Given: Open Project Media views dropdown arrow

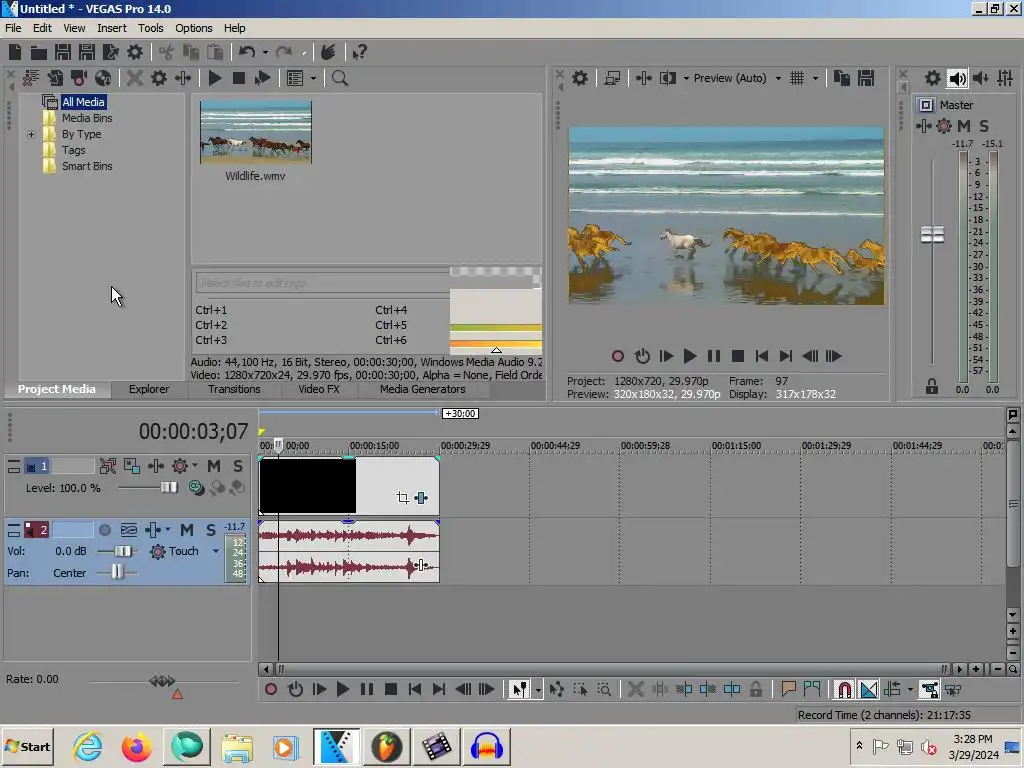Looking at the screenshot, I should (x=313, y=78).
